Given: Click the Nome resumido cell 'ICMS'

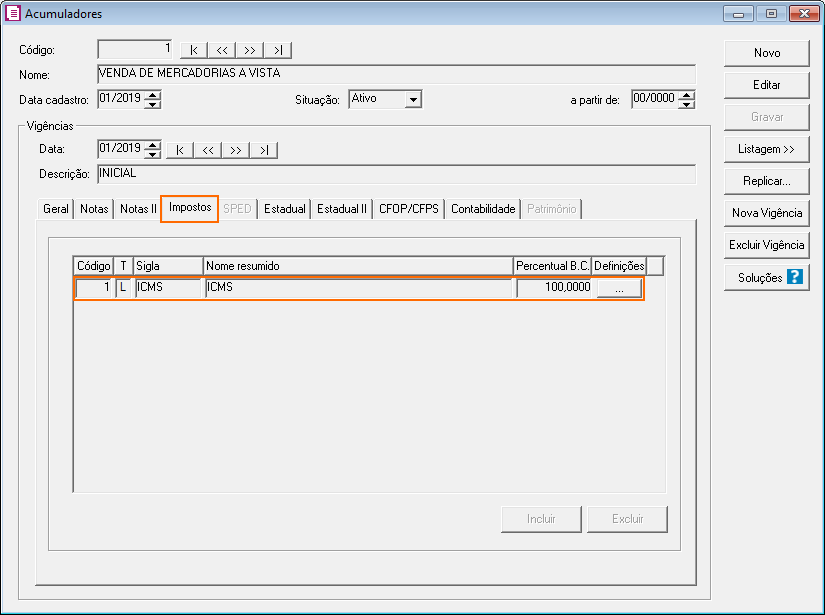Looking at the screenshot, I should click(x=358, y=288).
